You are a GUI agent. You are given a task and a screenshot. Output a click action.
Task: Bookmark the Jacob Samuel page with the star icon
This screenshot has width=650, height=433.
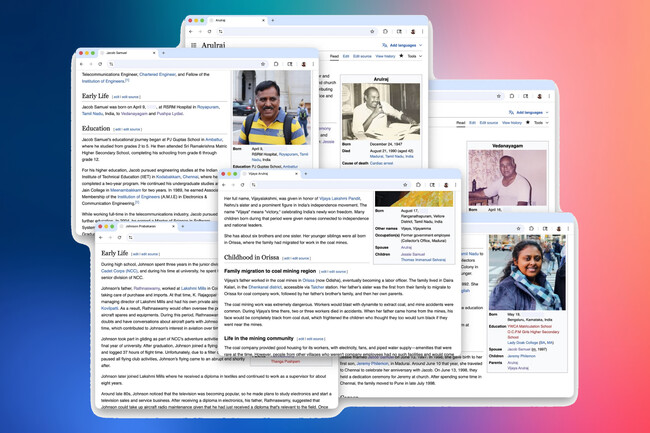tap(263, 64)
